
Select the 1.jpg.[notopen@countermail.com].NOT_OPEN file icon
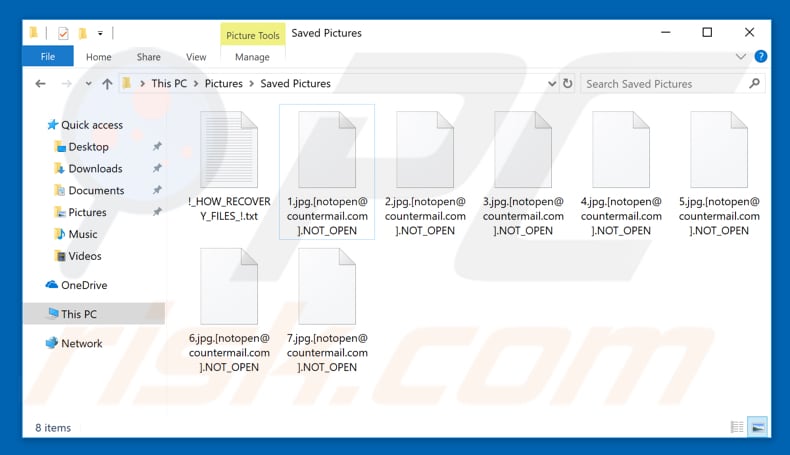327,150
